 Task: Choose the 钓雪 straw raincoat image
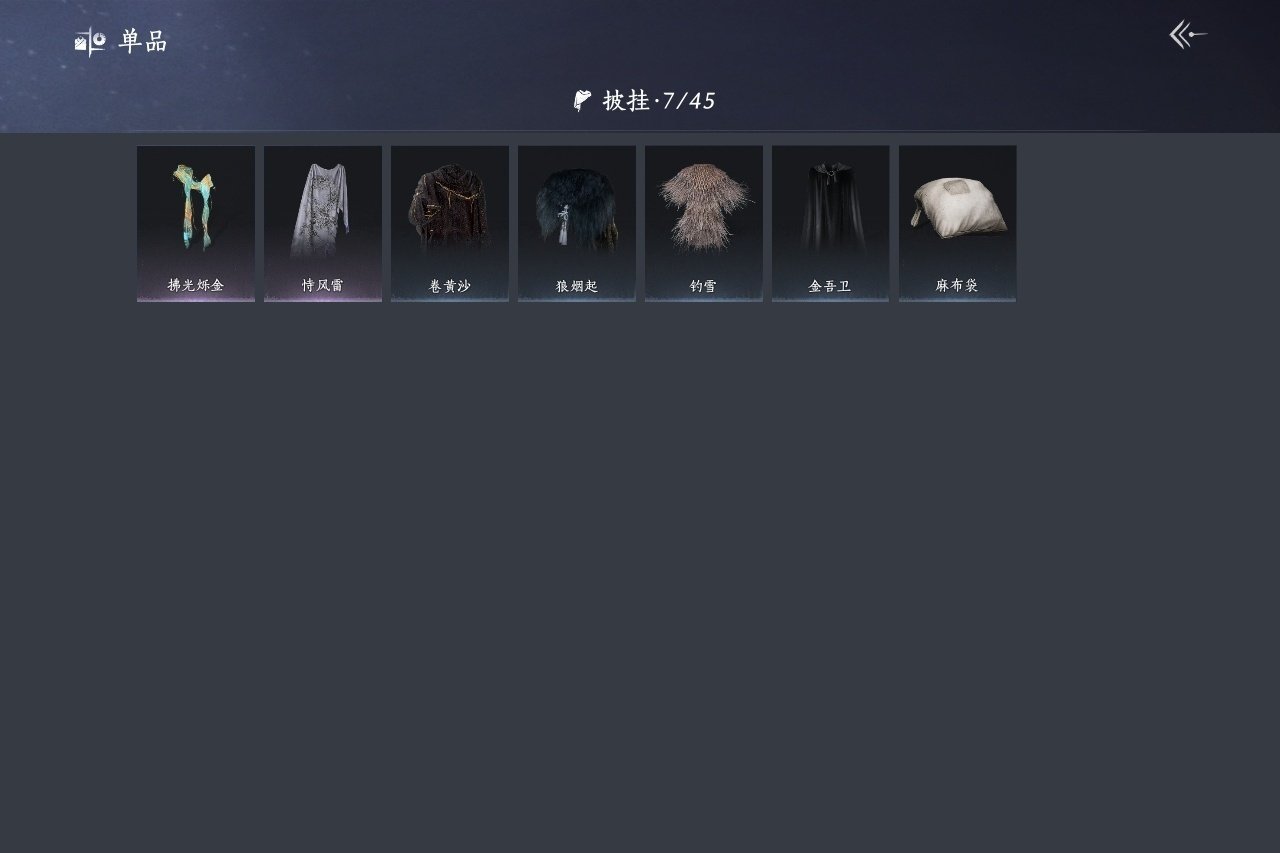[x=704, y=206]
